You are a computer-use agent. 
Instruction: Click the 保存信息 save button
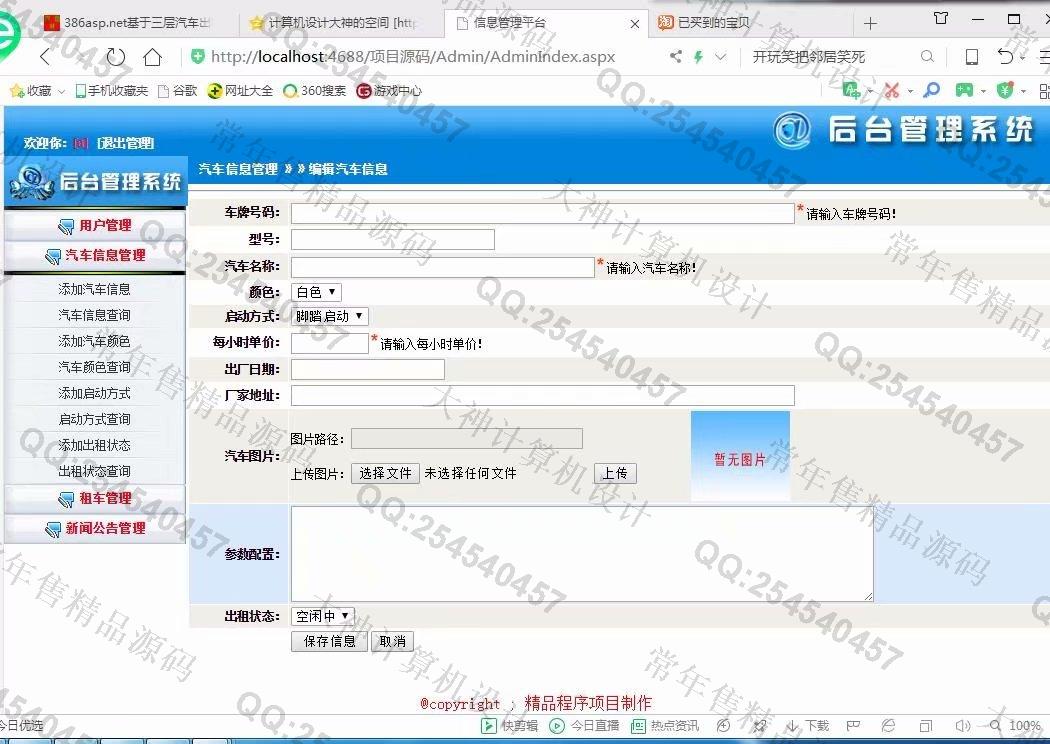coord(329,642)
